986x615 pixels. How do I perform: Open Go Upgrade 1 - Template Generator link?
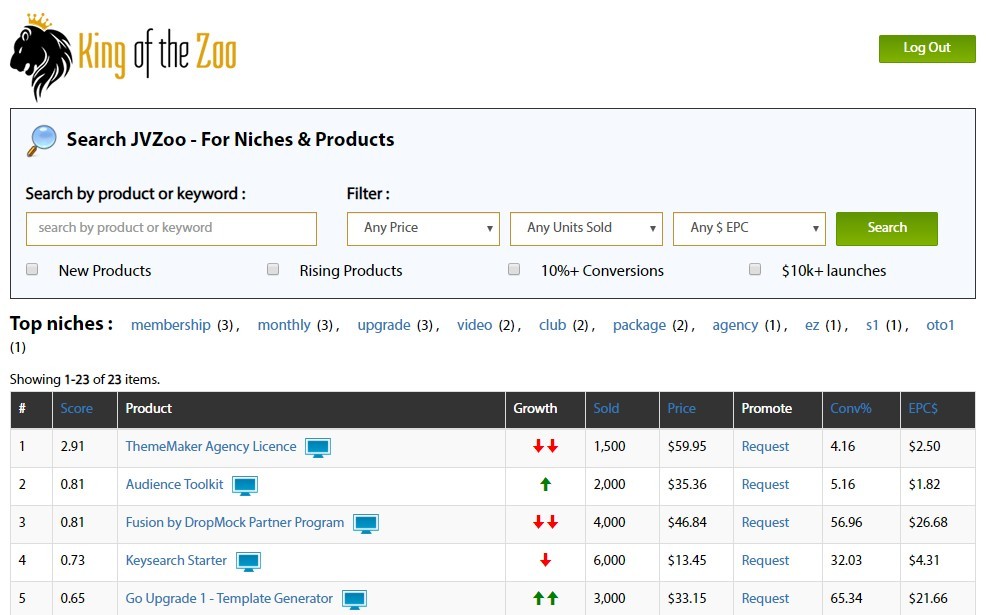click(x=229, y=598)
